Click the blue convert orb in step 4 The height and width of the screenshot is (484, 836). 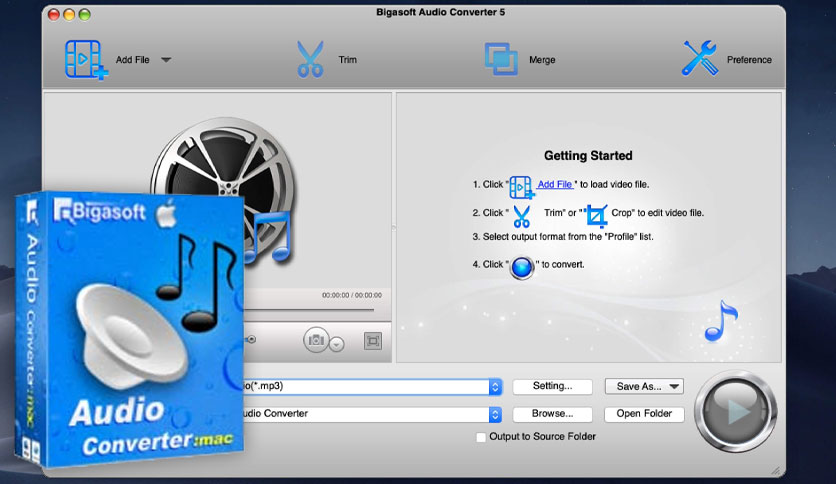(x=522, y=268)
